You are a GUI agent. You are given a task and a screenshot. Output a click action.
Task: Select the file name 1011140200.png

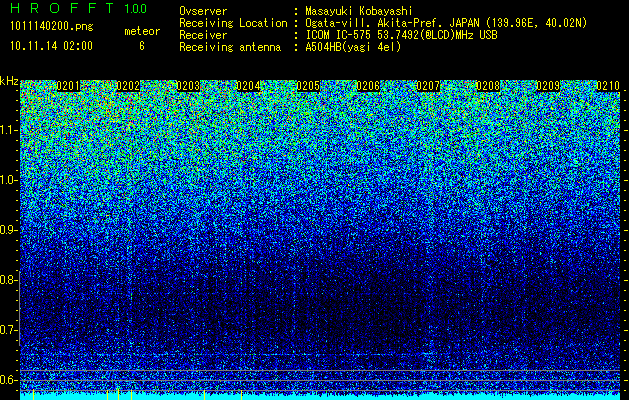tap(52, 27)
